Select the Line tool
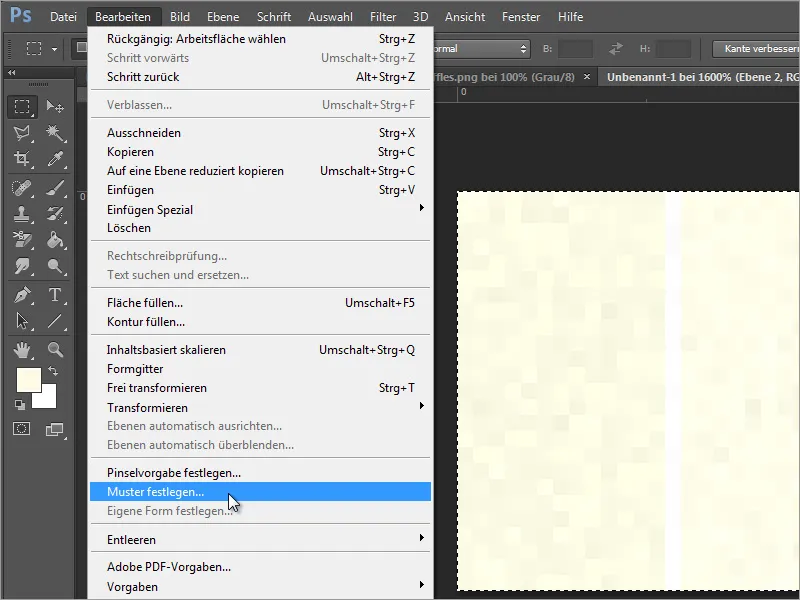Image resolution: width=800 pixels, height=600 pixels. click(55, 321)
